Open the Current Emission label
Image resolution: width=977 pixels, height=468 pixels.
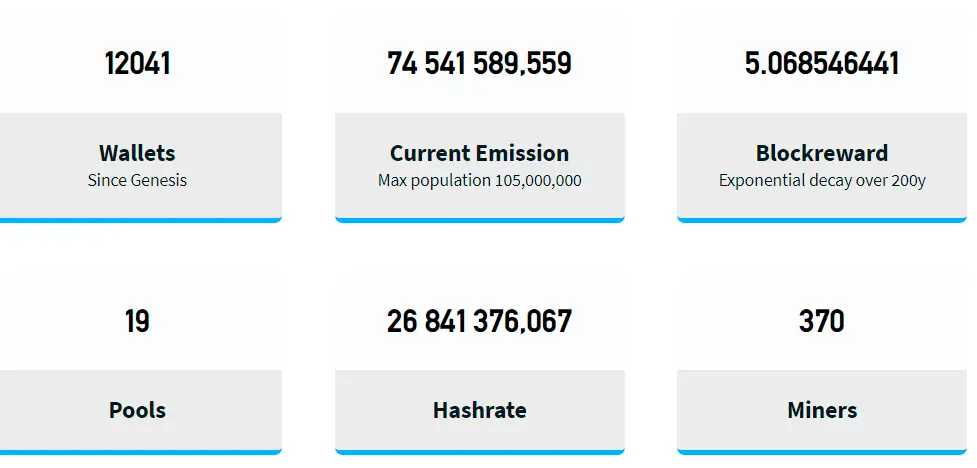479,153
